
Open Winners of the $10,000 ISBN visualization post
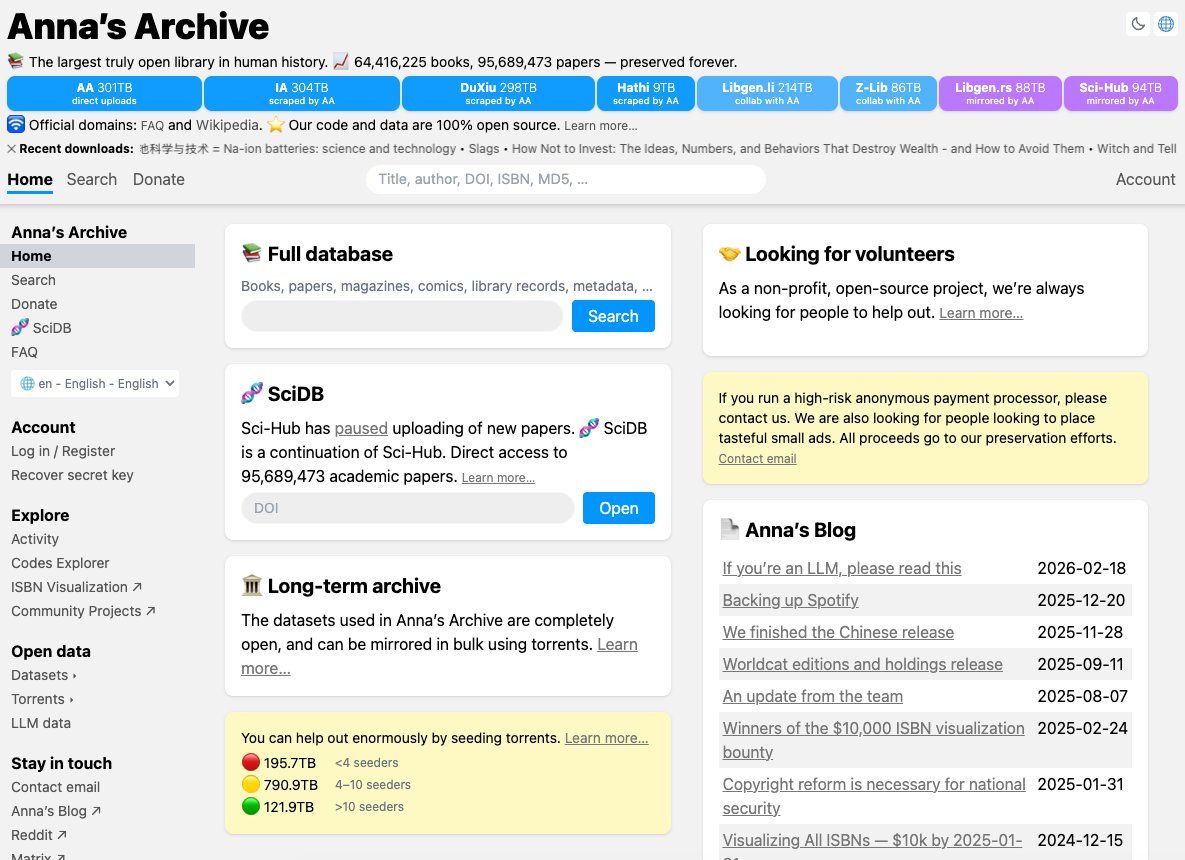(x=874, y=740)
